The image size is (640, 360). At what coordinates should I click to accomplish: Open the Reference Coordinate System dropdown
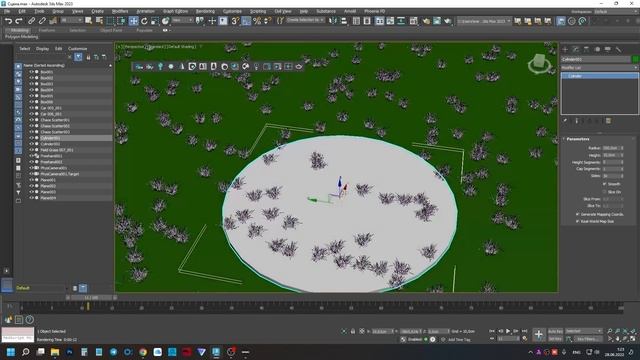(x=182, y=20)
